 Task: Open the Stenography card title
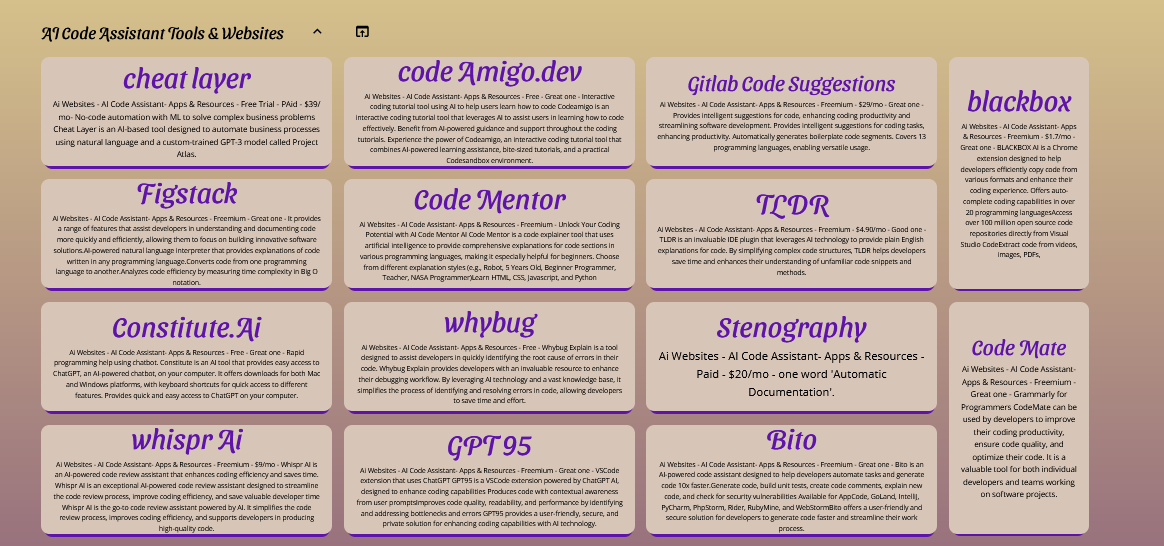click(791, 329)
